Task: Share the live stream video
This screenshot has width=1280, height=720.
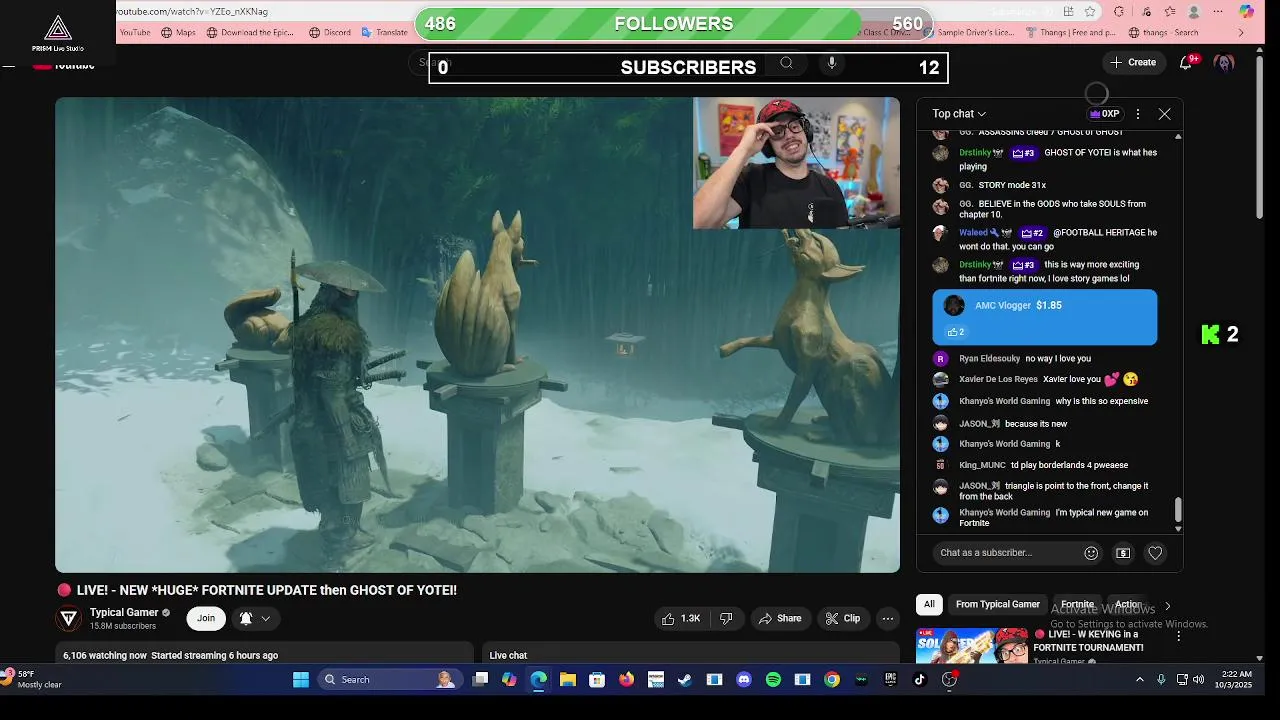Action: (x=779, y=619)
